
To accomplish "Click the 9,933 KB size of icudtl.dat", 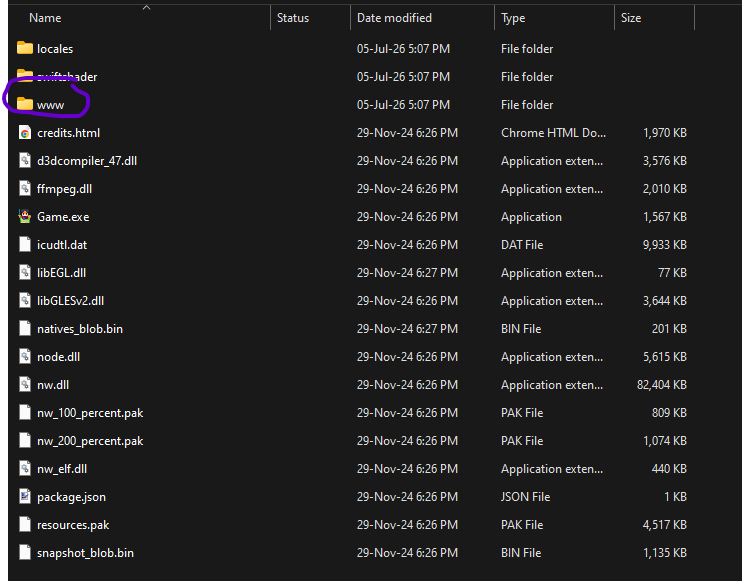I will 664,245.
